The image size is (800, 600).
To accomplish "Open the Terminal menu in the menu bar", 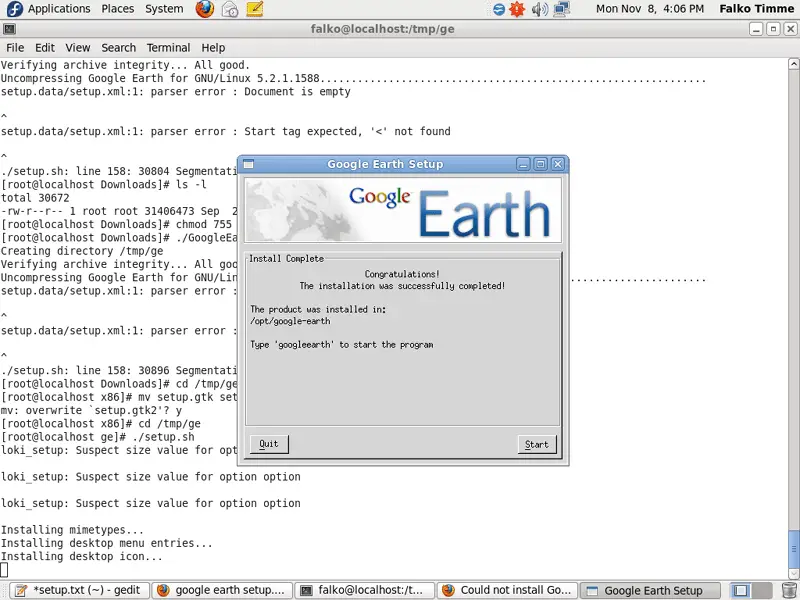I will coord(168,47).
